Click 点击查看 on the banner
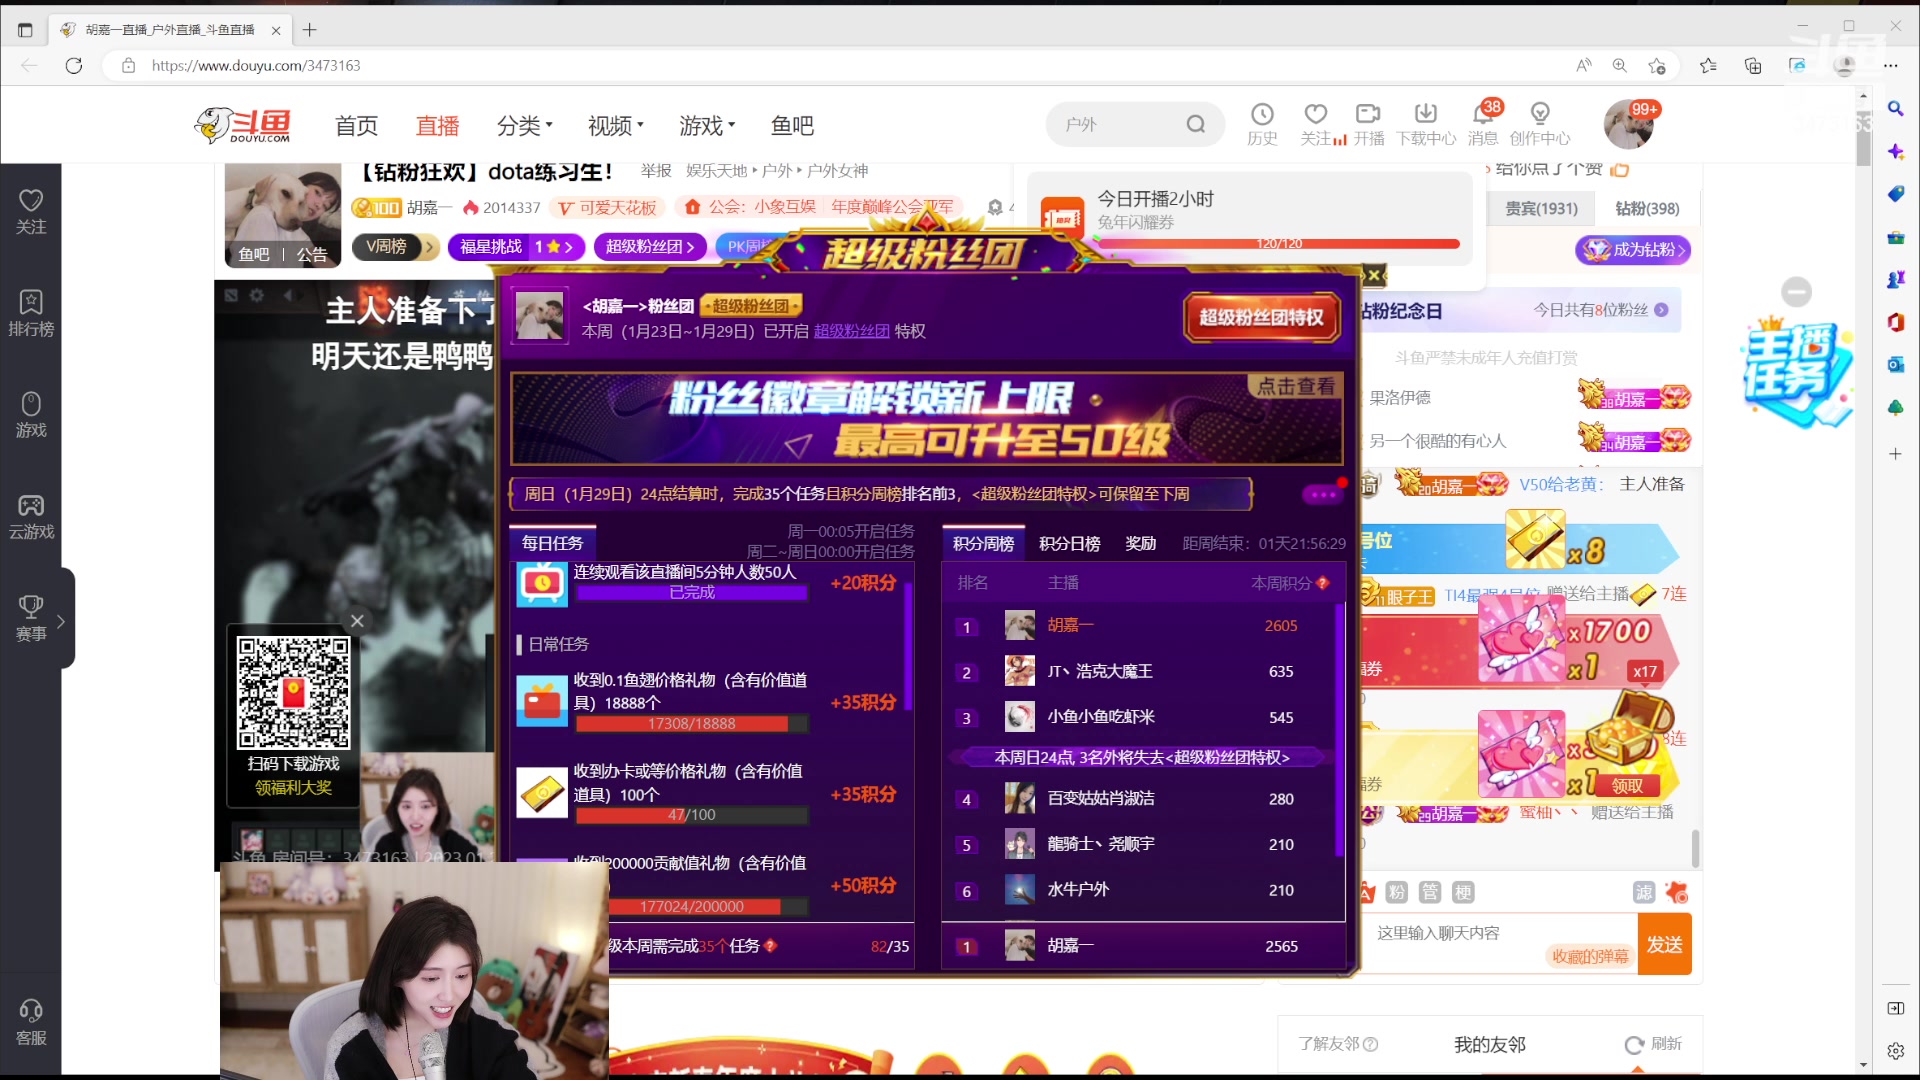1920x1080 pixels. (x=1295, y=386)
